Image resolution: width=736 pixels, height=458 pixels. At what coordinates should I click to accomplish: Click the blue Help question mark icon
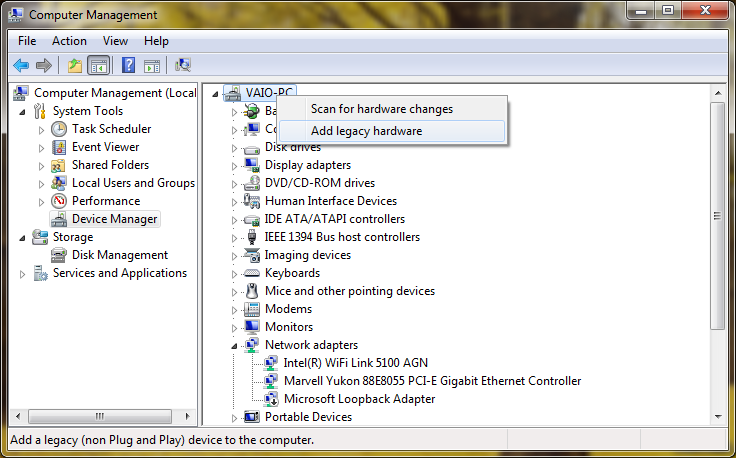128,65
